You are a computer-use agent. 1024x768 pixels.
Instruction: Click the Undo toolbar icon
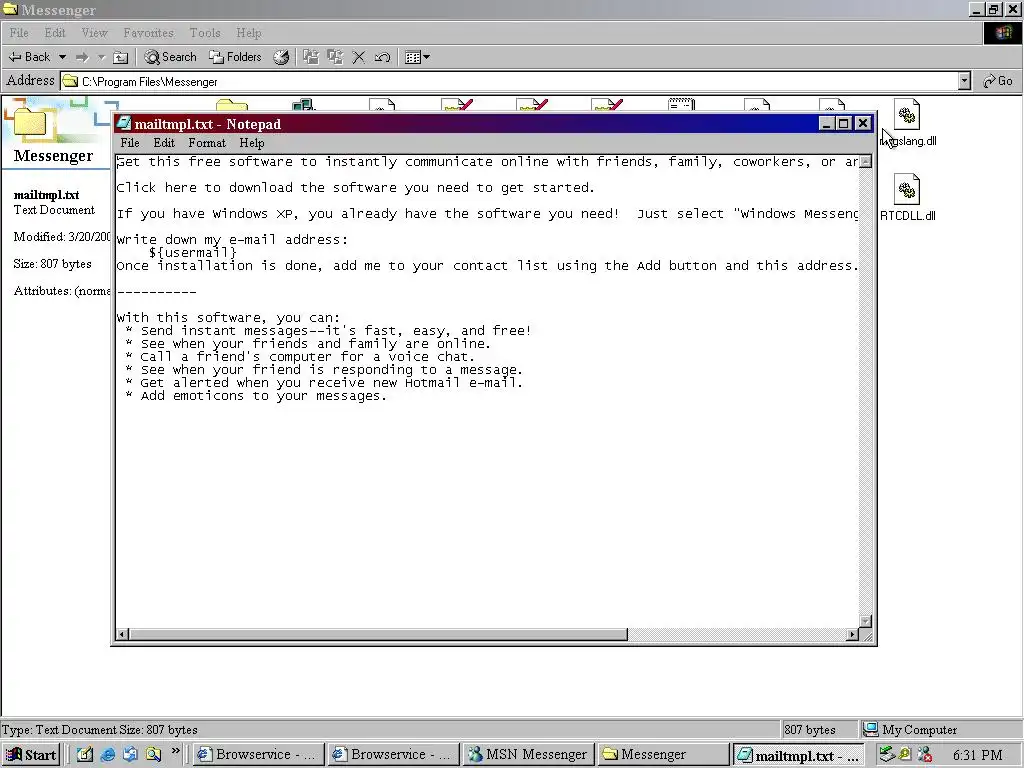383,57
